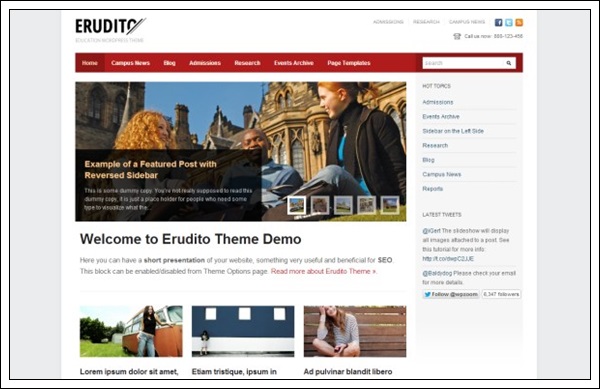Click the telephone icon beside Call us now
600x389 pixels.
[x=457, y=36]
